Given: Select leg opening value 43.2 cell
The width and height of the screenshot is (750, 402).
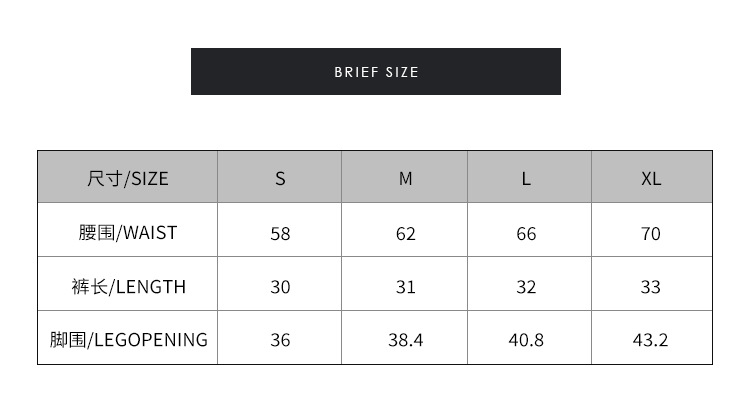Looking at the screenshot, I should click(x=651, y=340).
